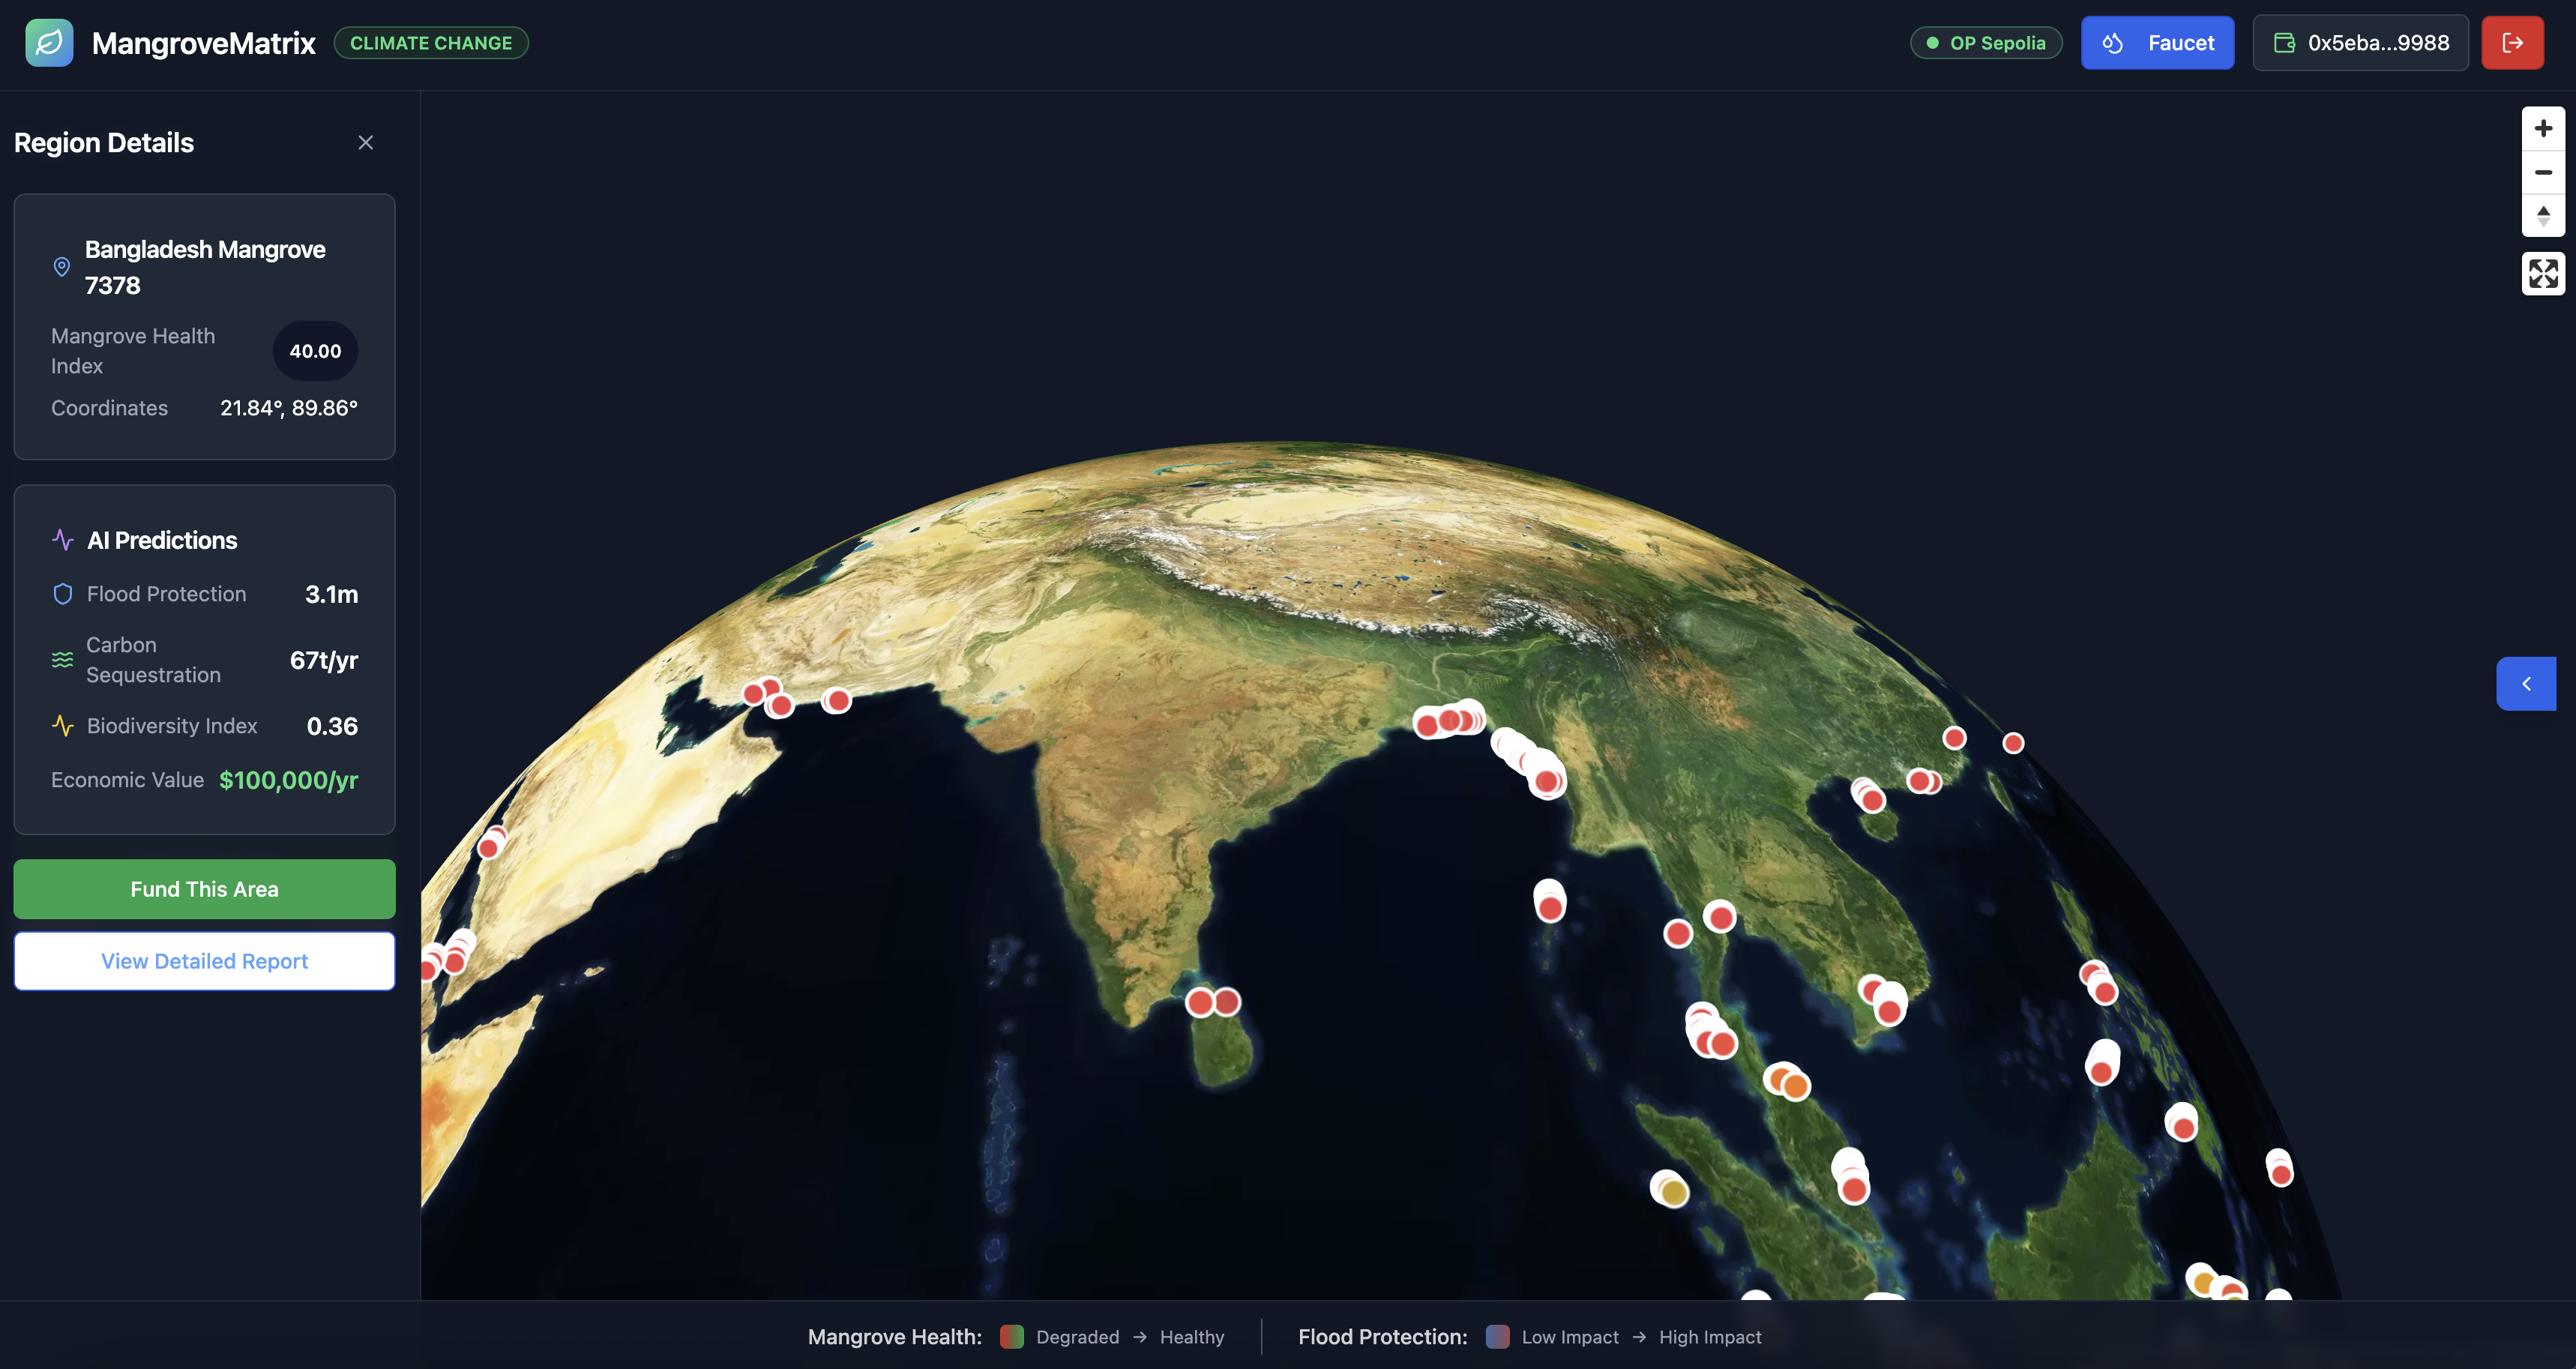Screen dimensions: 2576x1369
Task: Open the View Detailed Report link
Action: 204,961
